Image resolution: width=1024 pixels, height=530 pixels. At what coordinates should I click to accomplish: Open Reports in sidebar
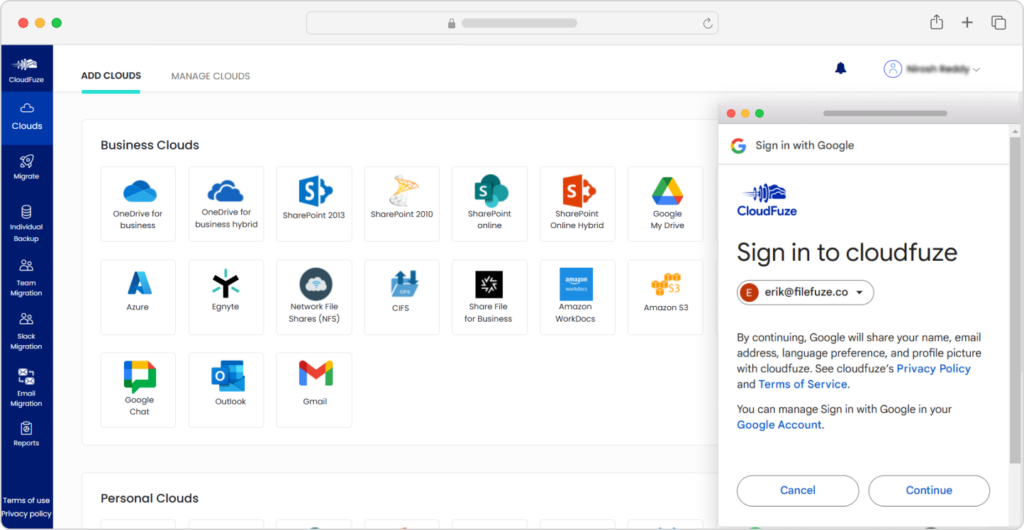26,435
